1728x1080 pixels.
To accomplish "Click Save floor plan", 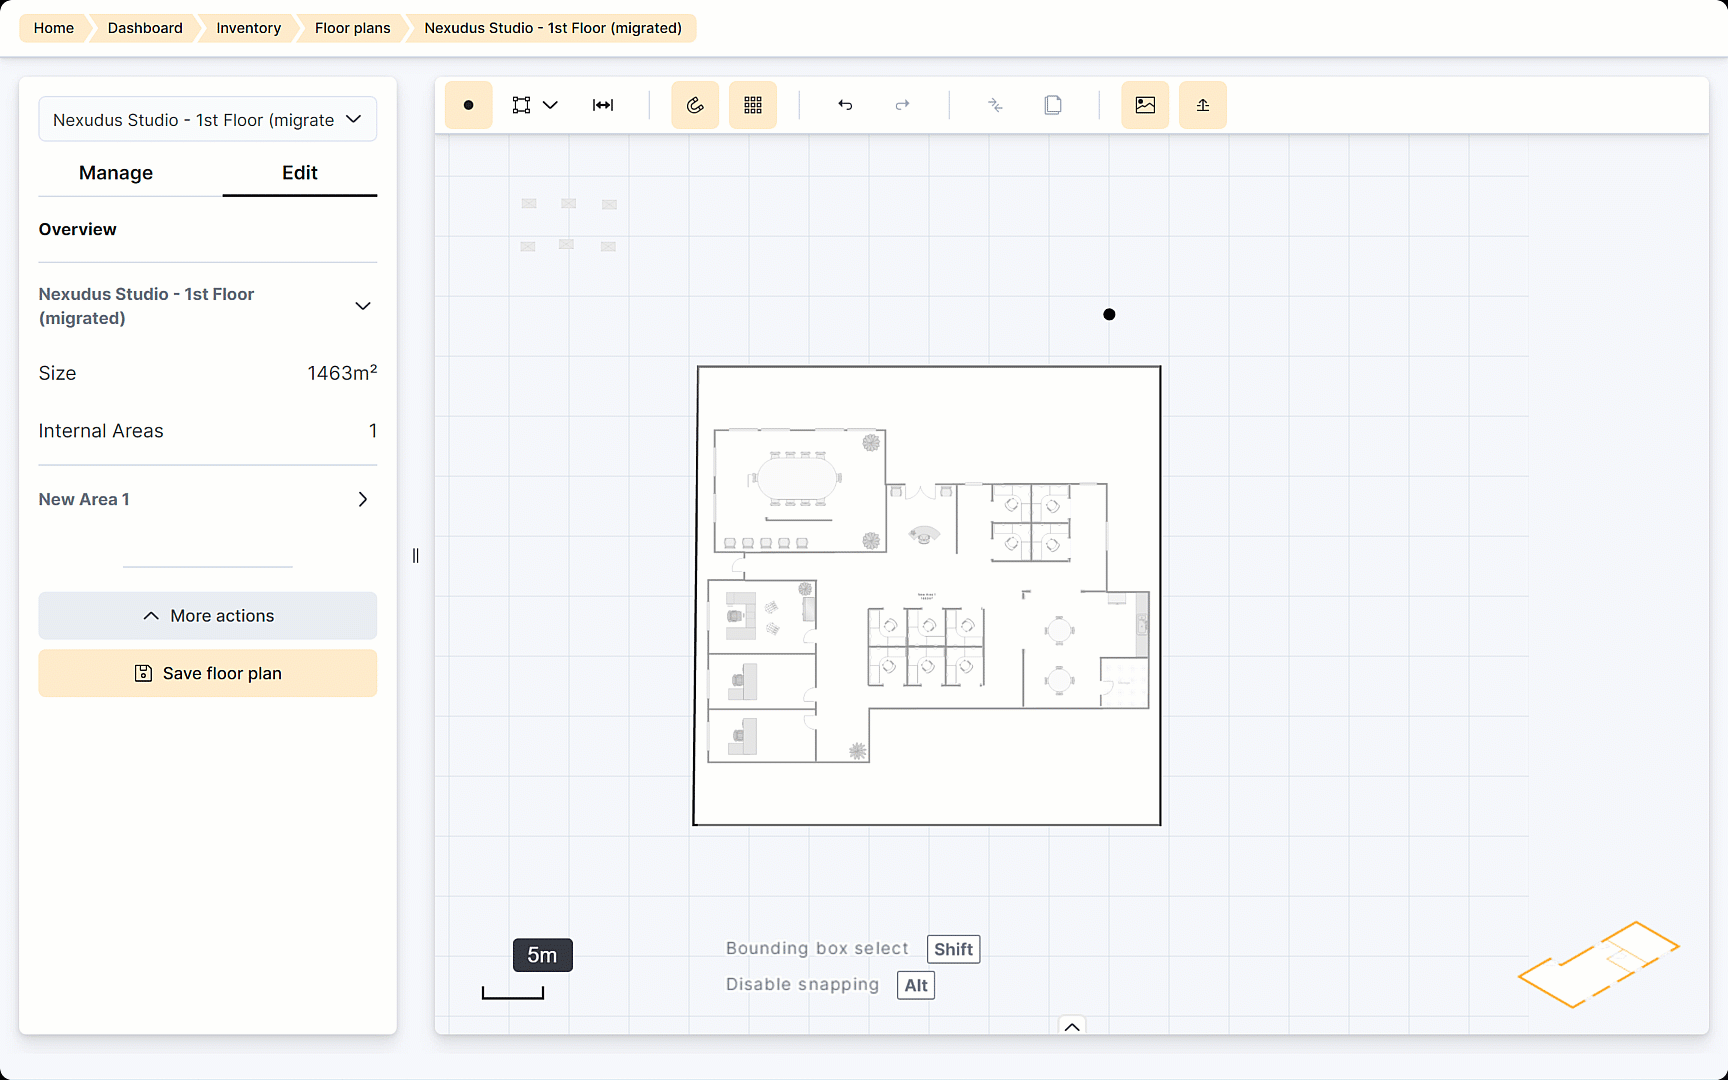I will [208, 674].
